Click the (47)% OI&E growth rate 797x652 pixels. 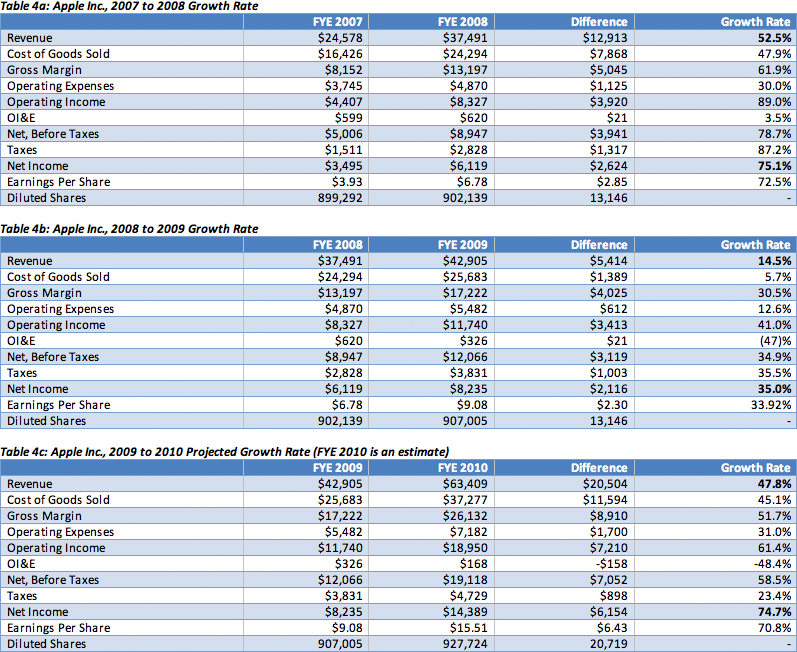pyautogui.click(x=776, y=341)
